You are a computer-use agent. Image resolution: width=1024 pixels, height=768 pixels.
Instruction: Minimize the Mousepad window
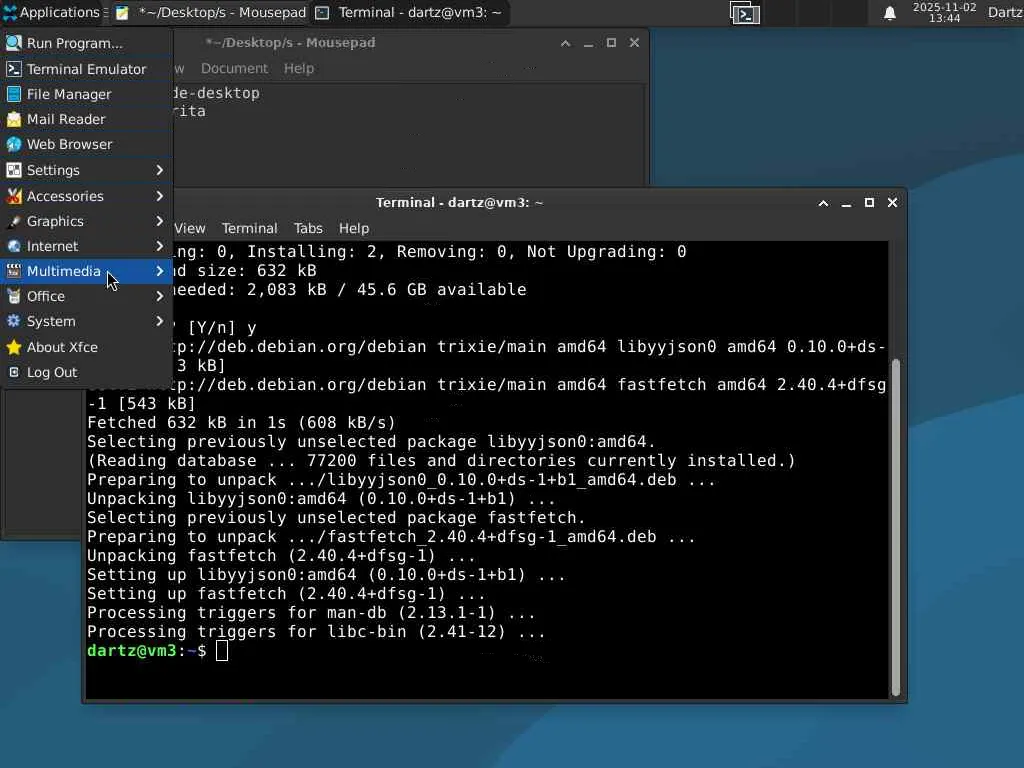tap(588, 43)
